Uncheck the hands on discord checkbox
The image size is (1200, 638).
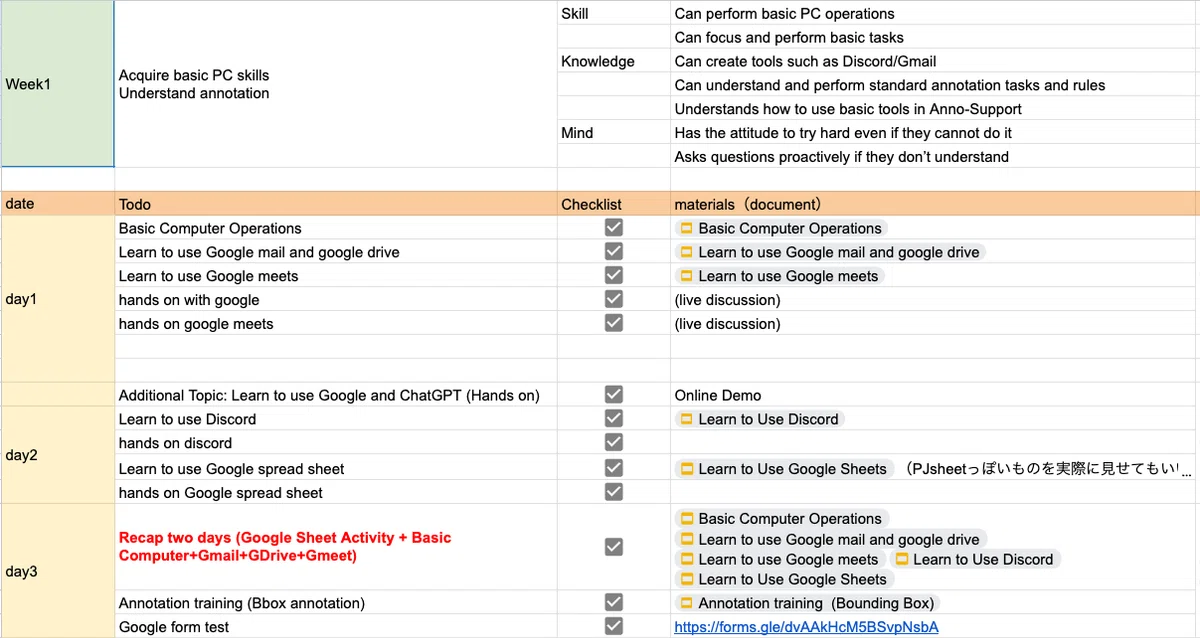(x=614, y=443)
